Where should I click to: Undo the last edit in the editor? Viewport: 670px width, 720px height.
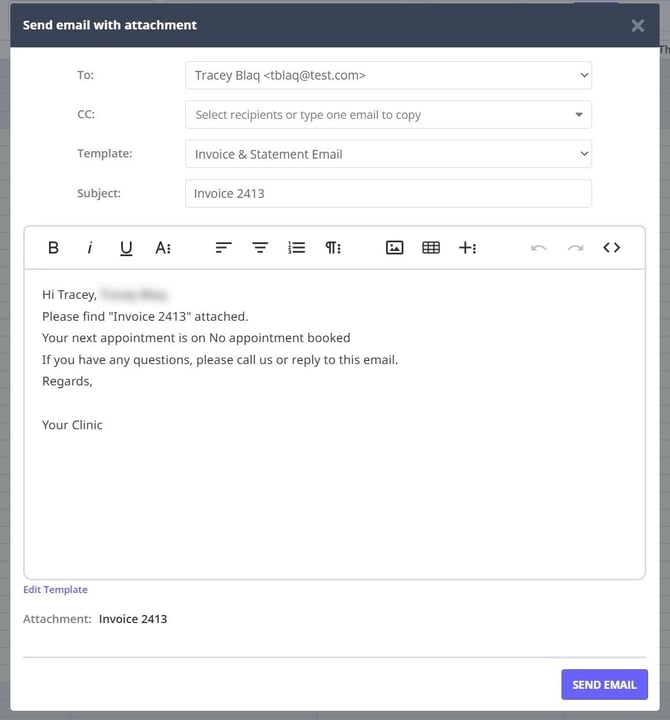(539, 248)
